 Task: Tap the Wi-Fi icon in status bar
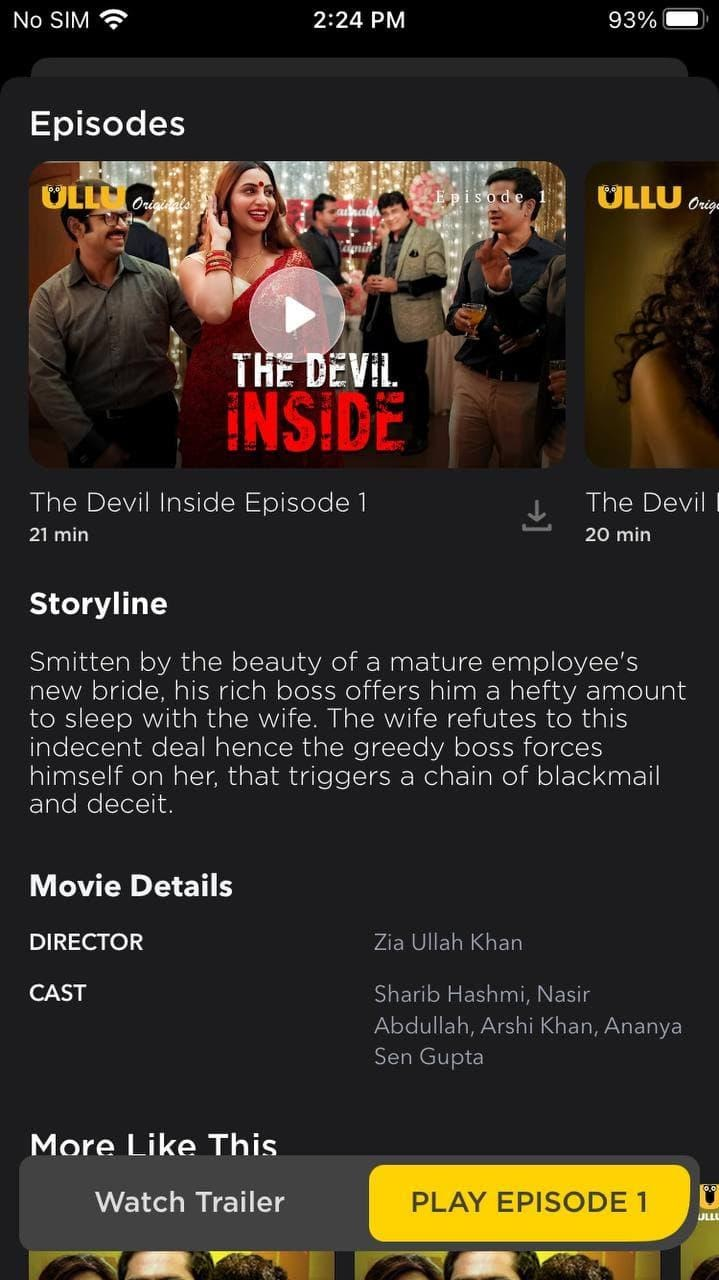[x=115, y=19]
